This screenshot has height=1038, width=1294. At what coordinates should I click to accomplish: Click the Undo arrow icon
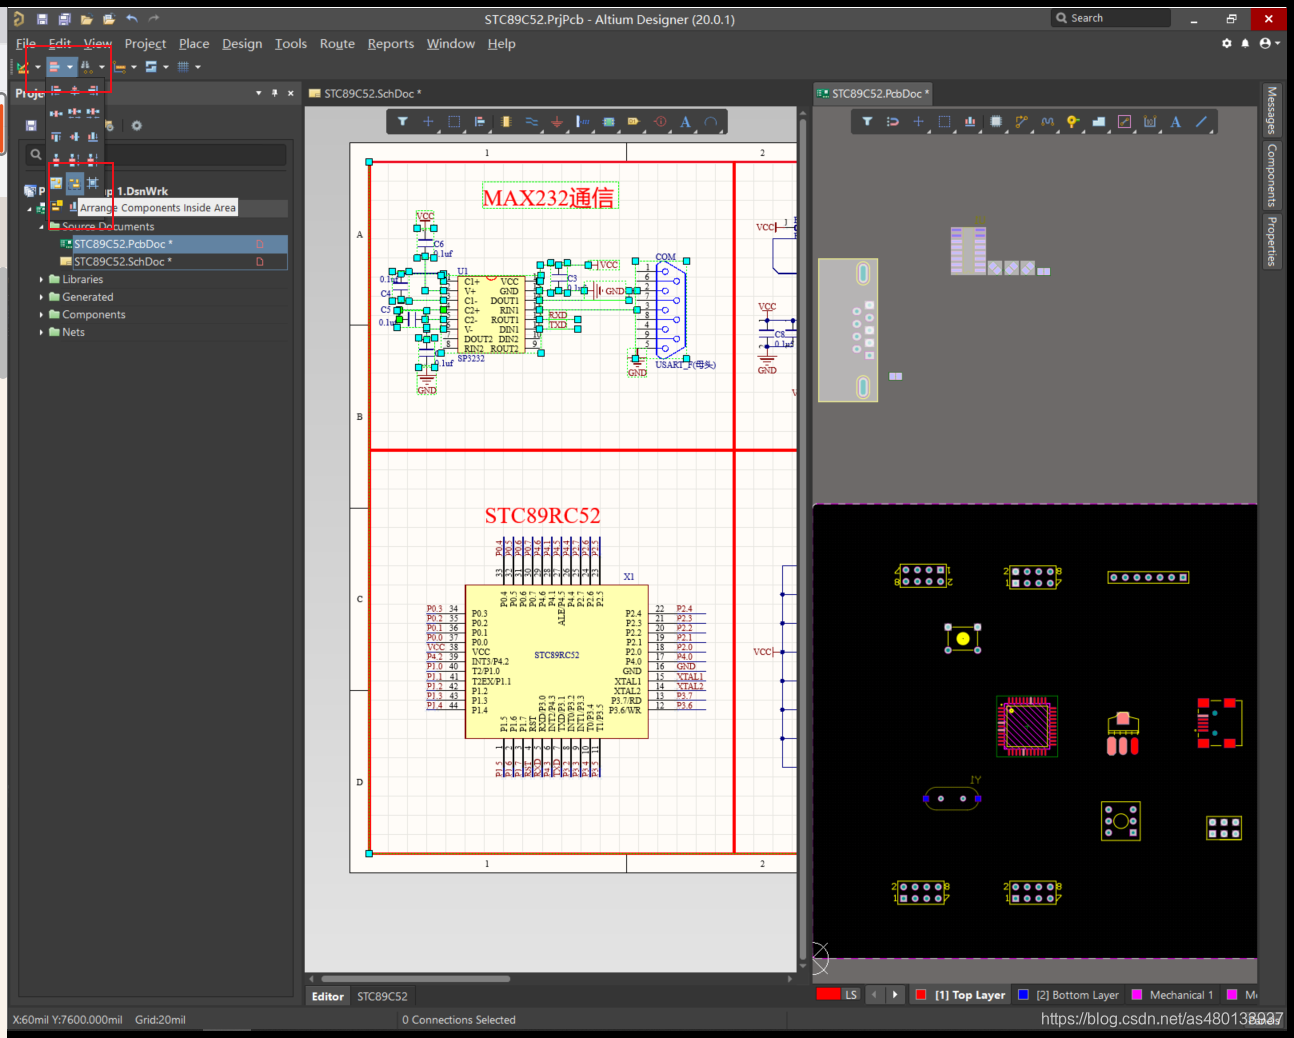pyautogui.click(x=132, y=19)
